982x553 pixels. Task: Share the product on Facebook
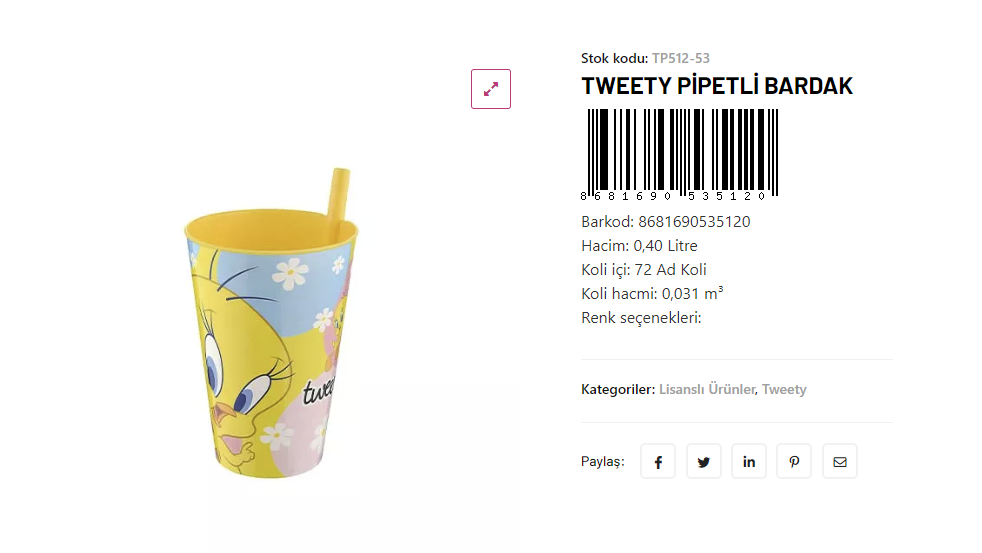point(658,462)
